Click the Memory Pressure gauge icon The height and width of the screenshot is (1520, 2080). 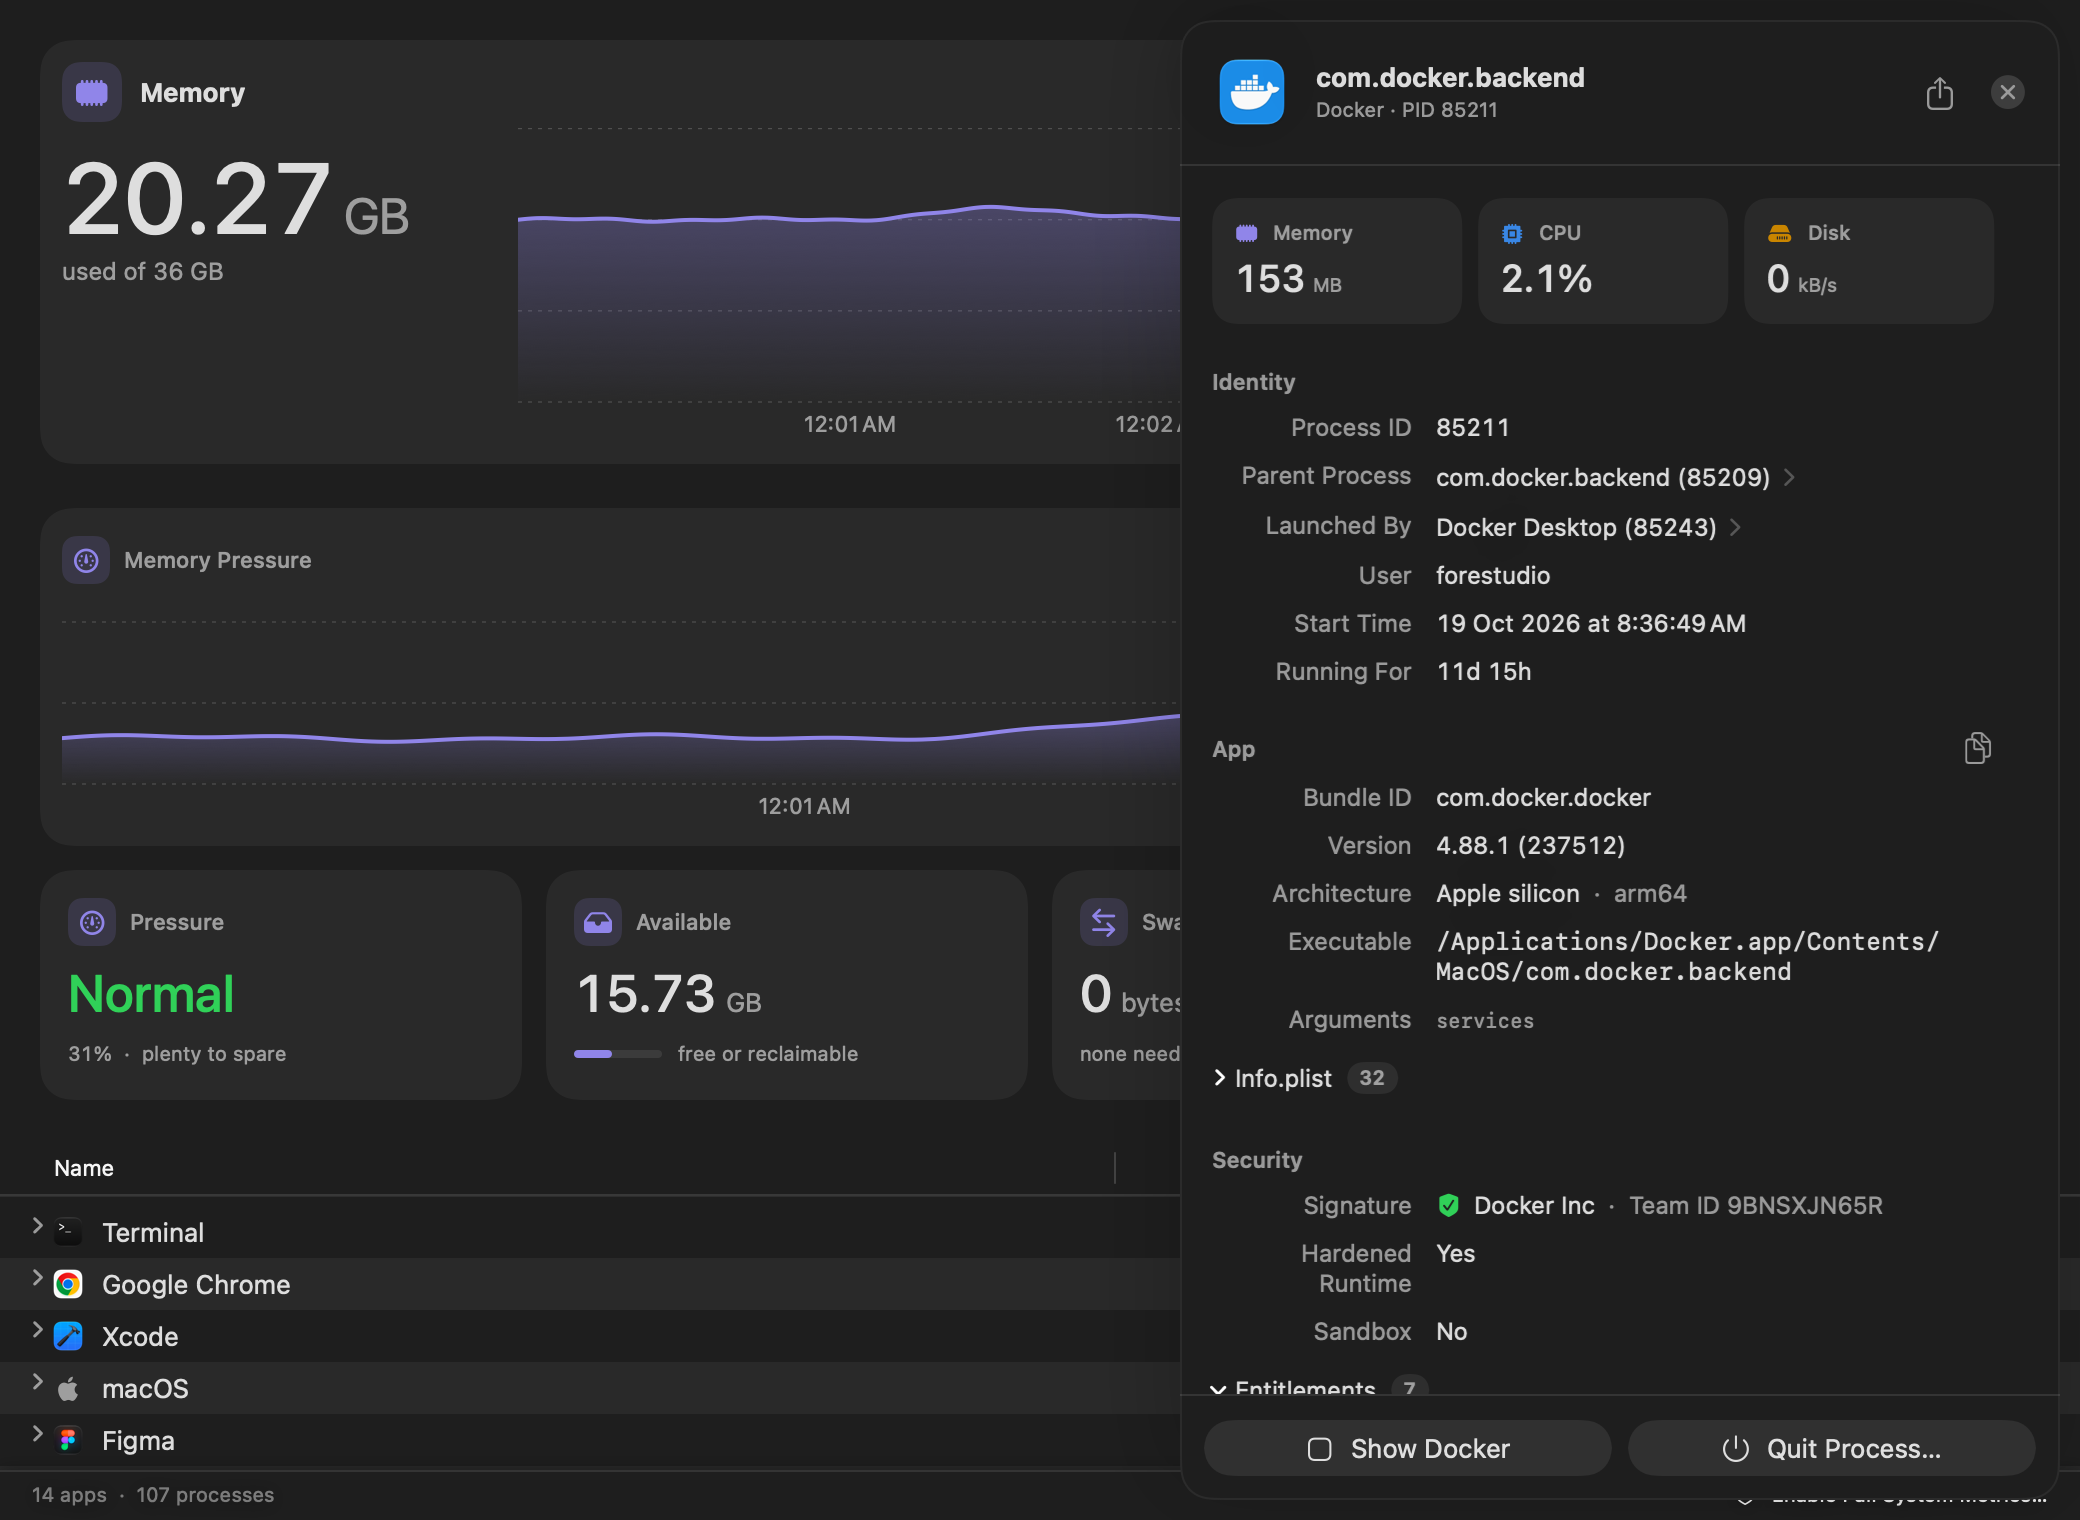86,560
